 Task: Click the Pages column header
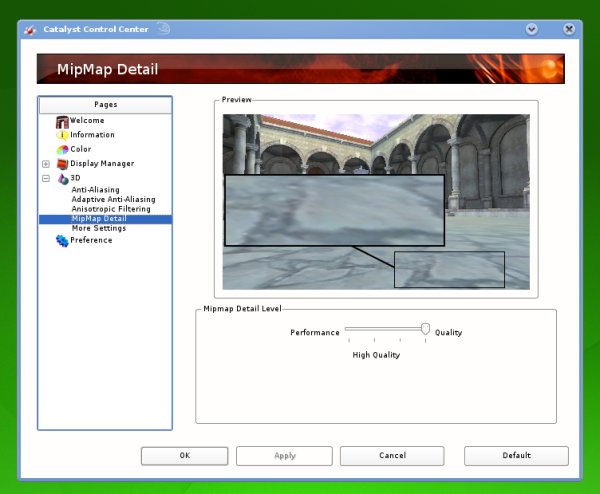pos(105,104)
